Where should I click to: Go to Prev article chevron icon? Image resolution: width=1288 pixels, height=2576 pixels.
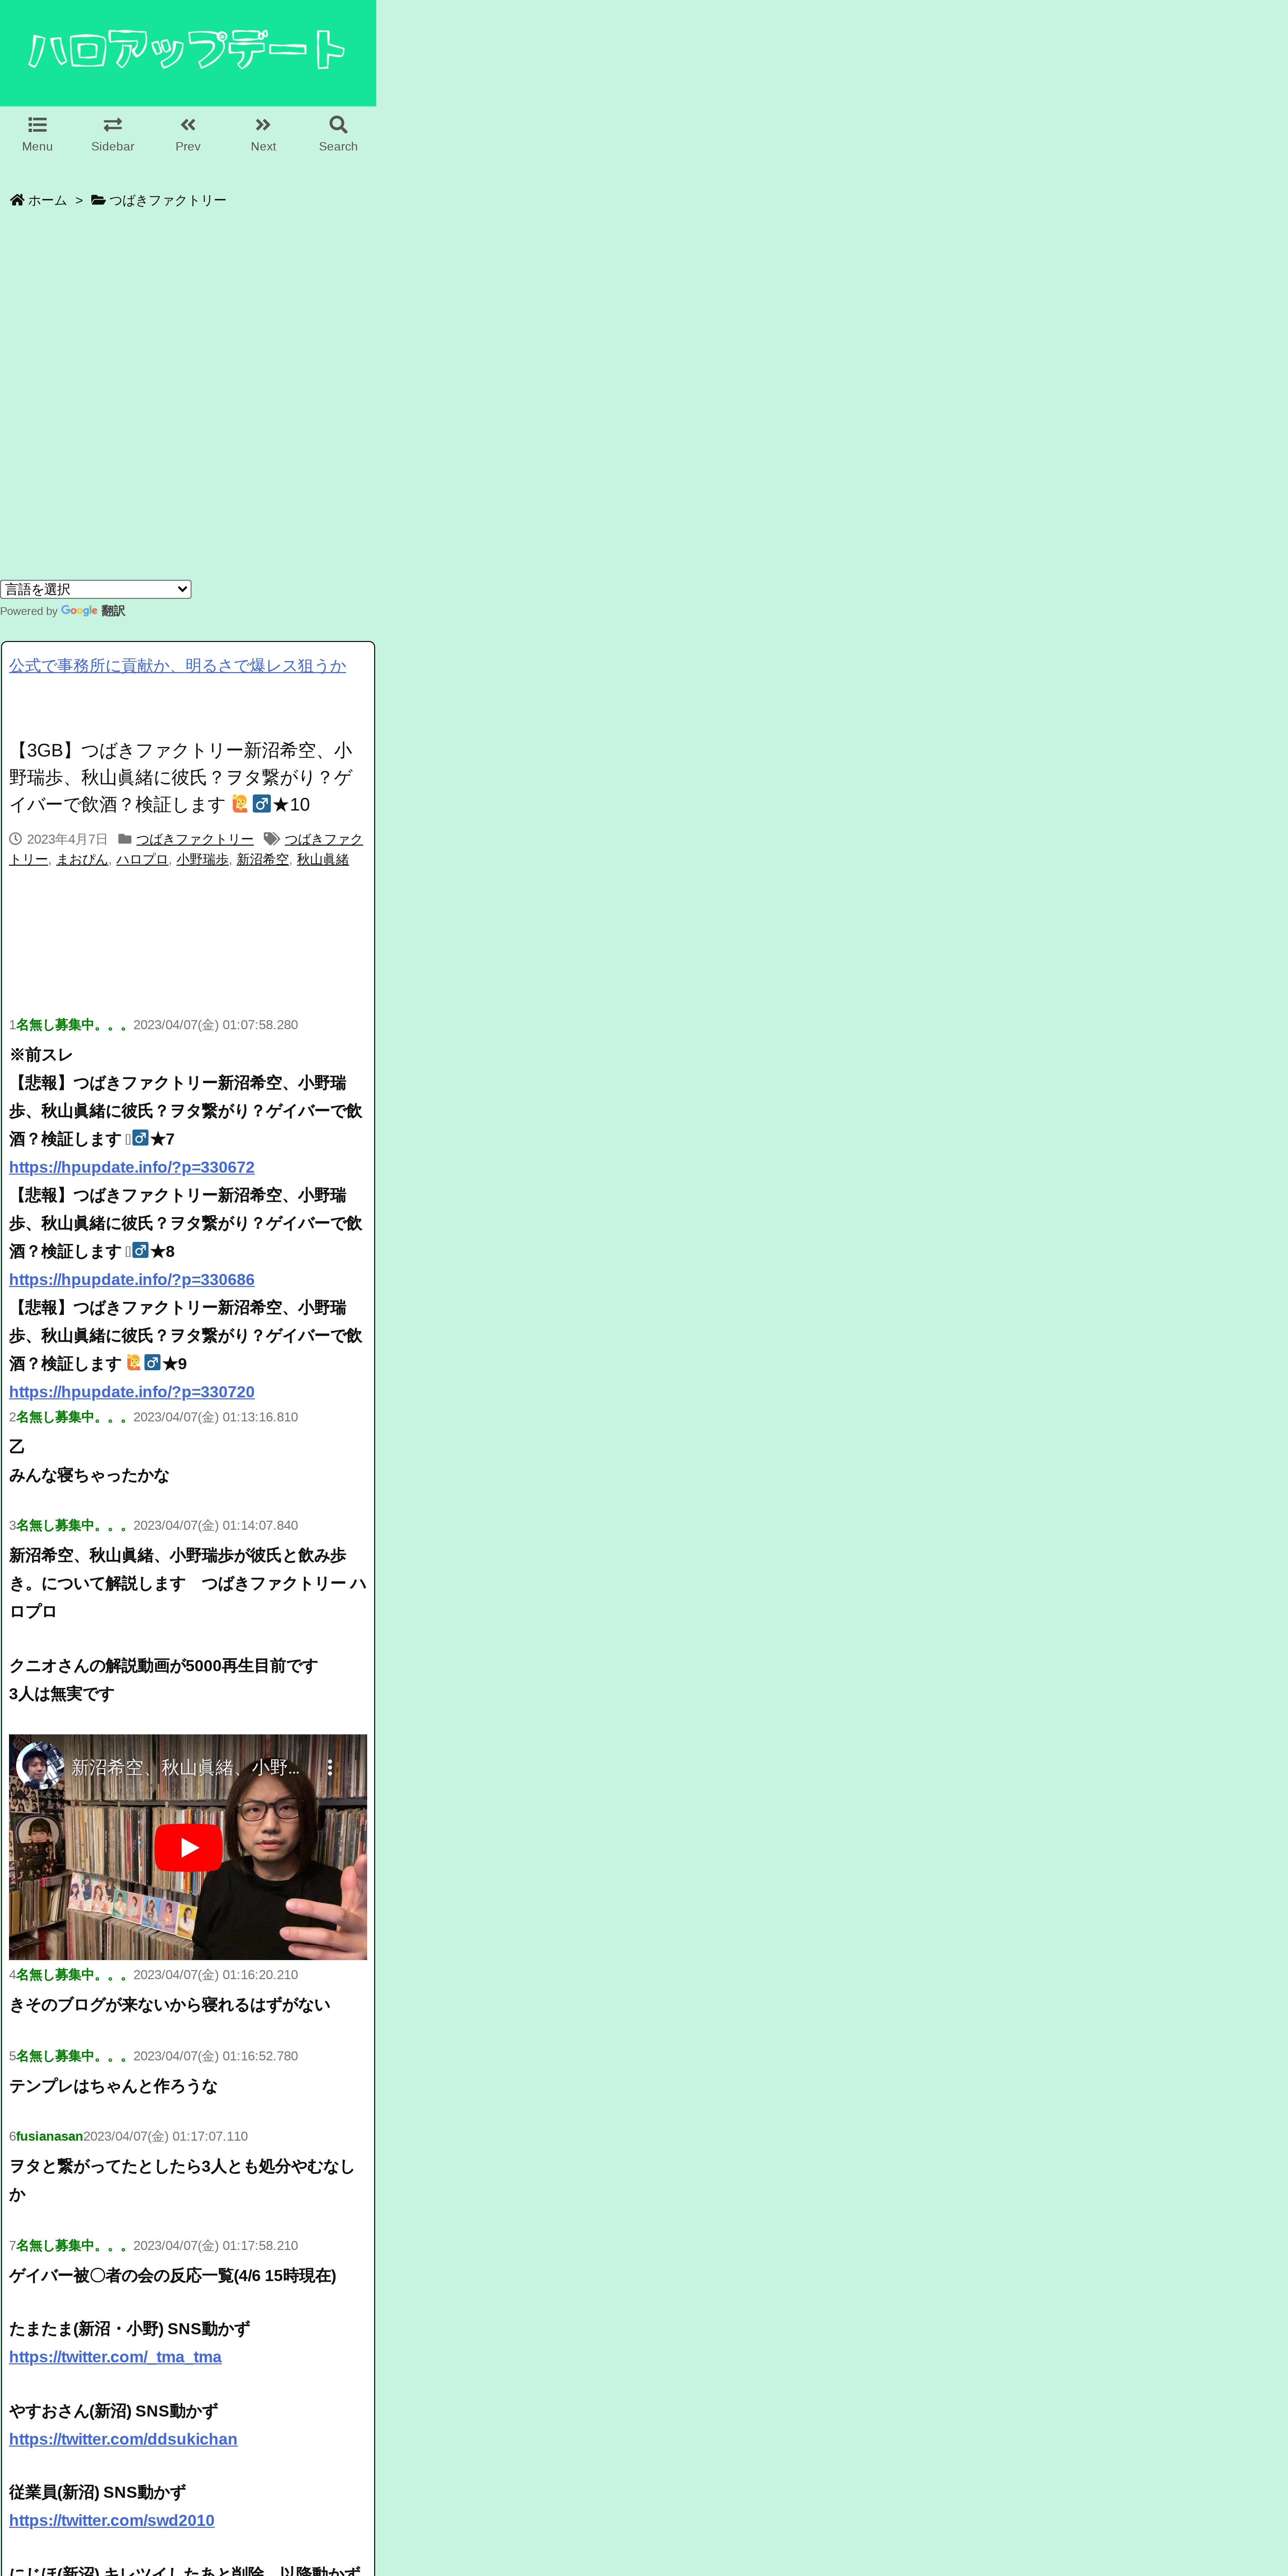[x=188, y=125]
